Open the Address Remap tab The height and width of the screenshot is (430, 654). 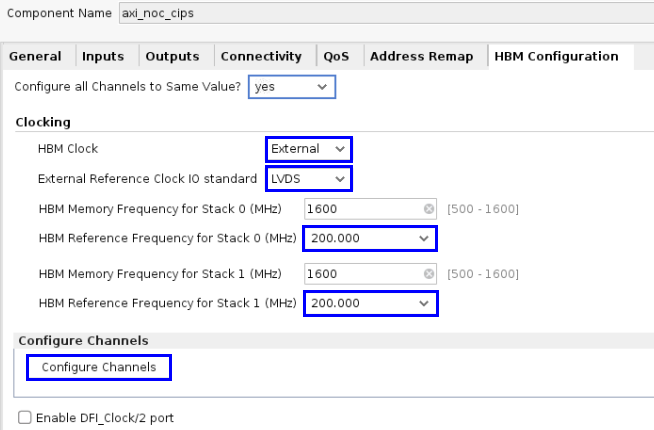(421, 57)
